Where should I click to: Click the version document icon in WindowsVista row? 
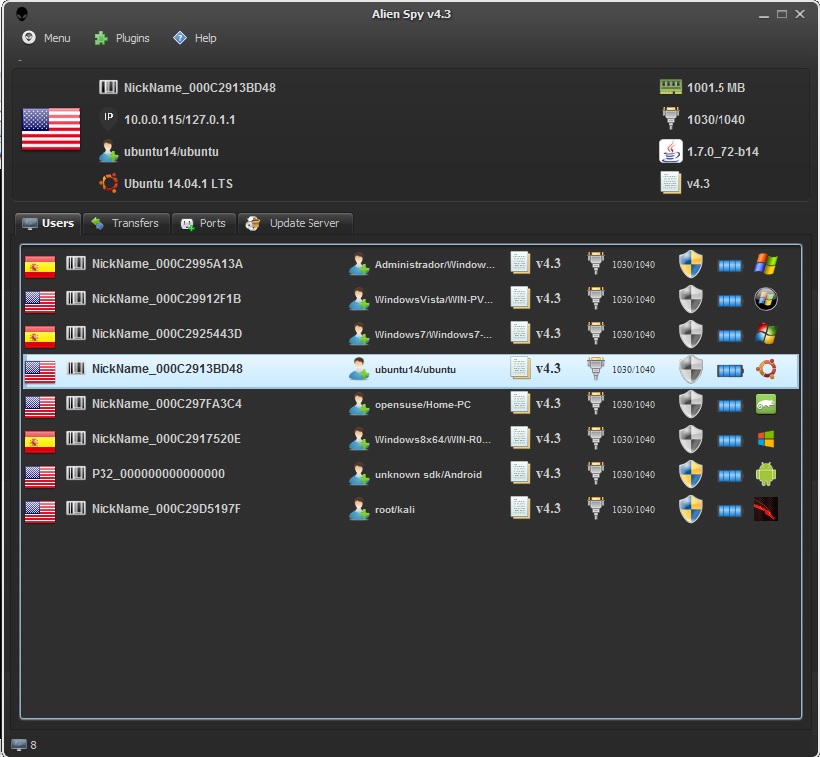(520, 298)
